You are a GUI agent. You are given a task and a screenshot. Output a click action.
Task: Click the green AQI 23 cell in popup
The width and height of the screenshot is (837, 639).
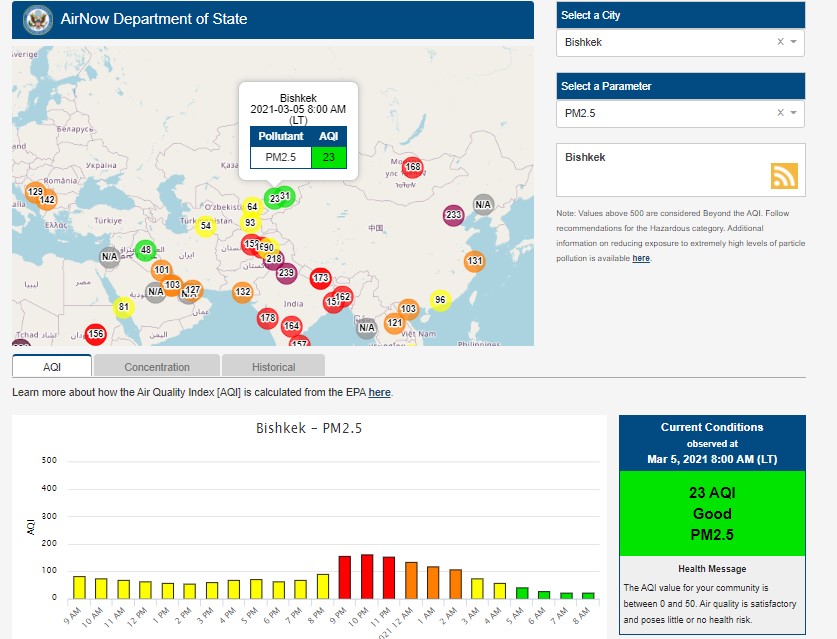(328, 157)
